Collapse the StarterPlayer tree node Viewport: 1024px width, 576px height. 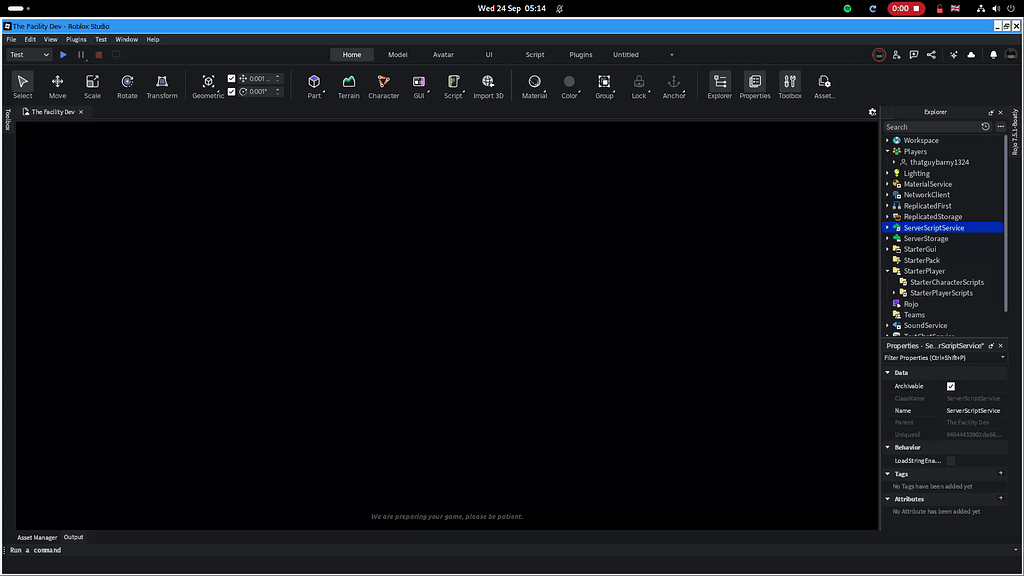pos(887,271)
